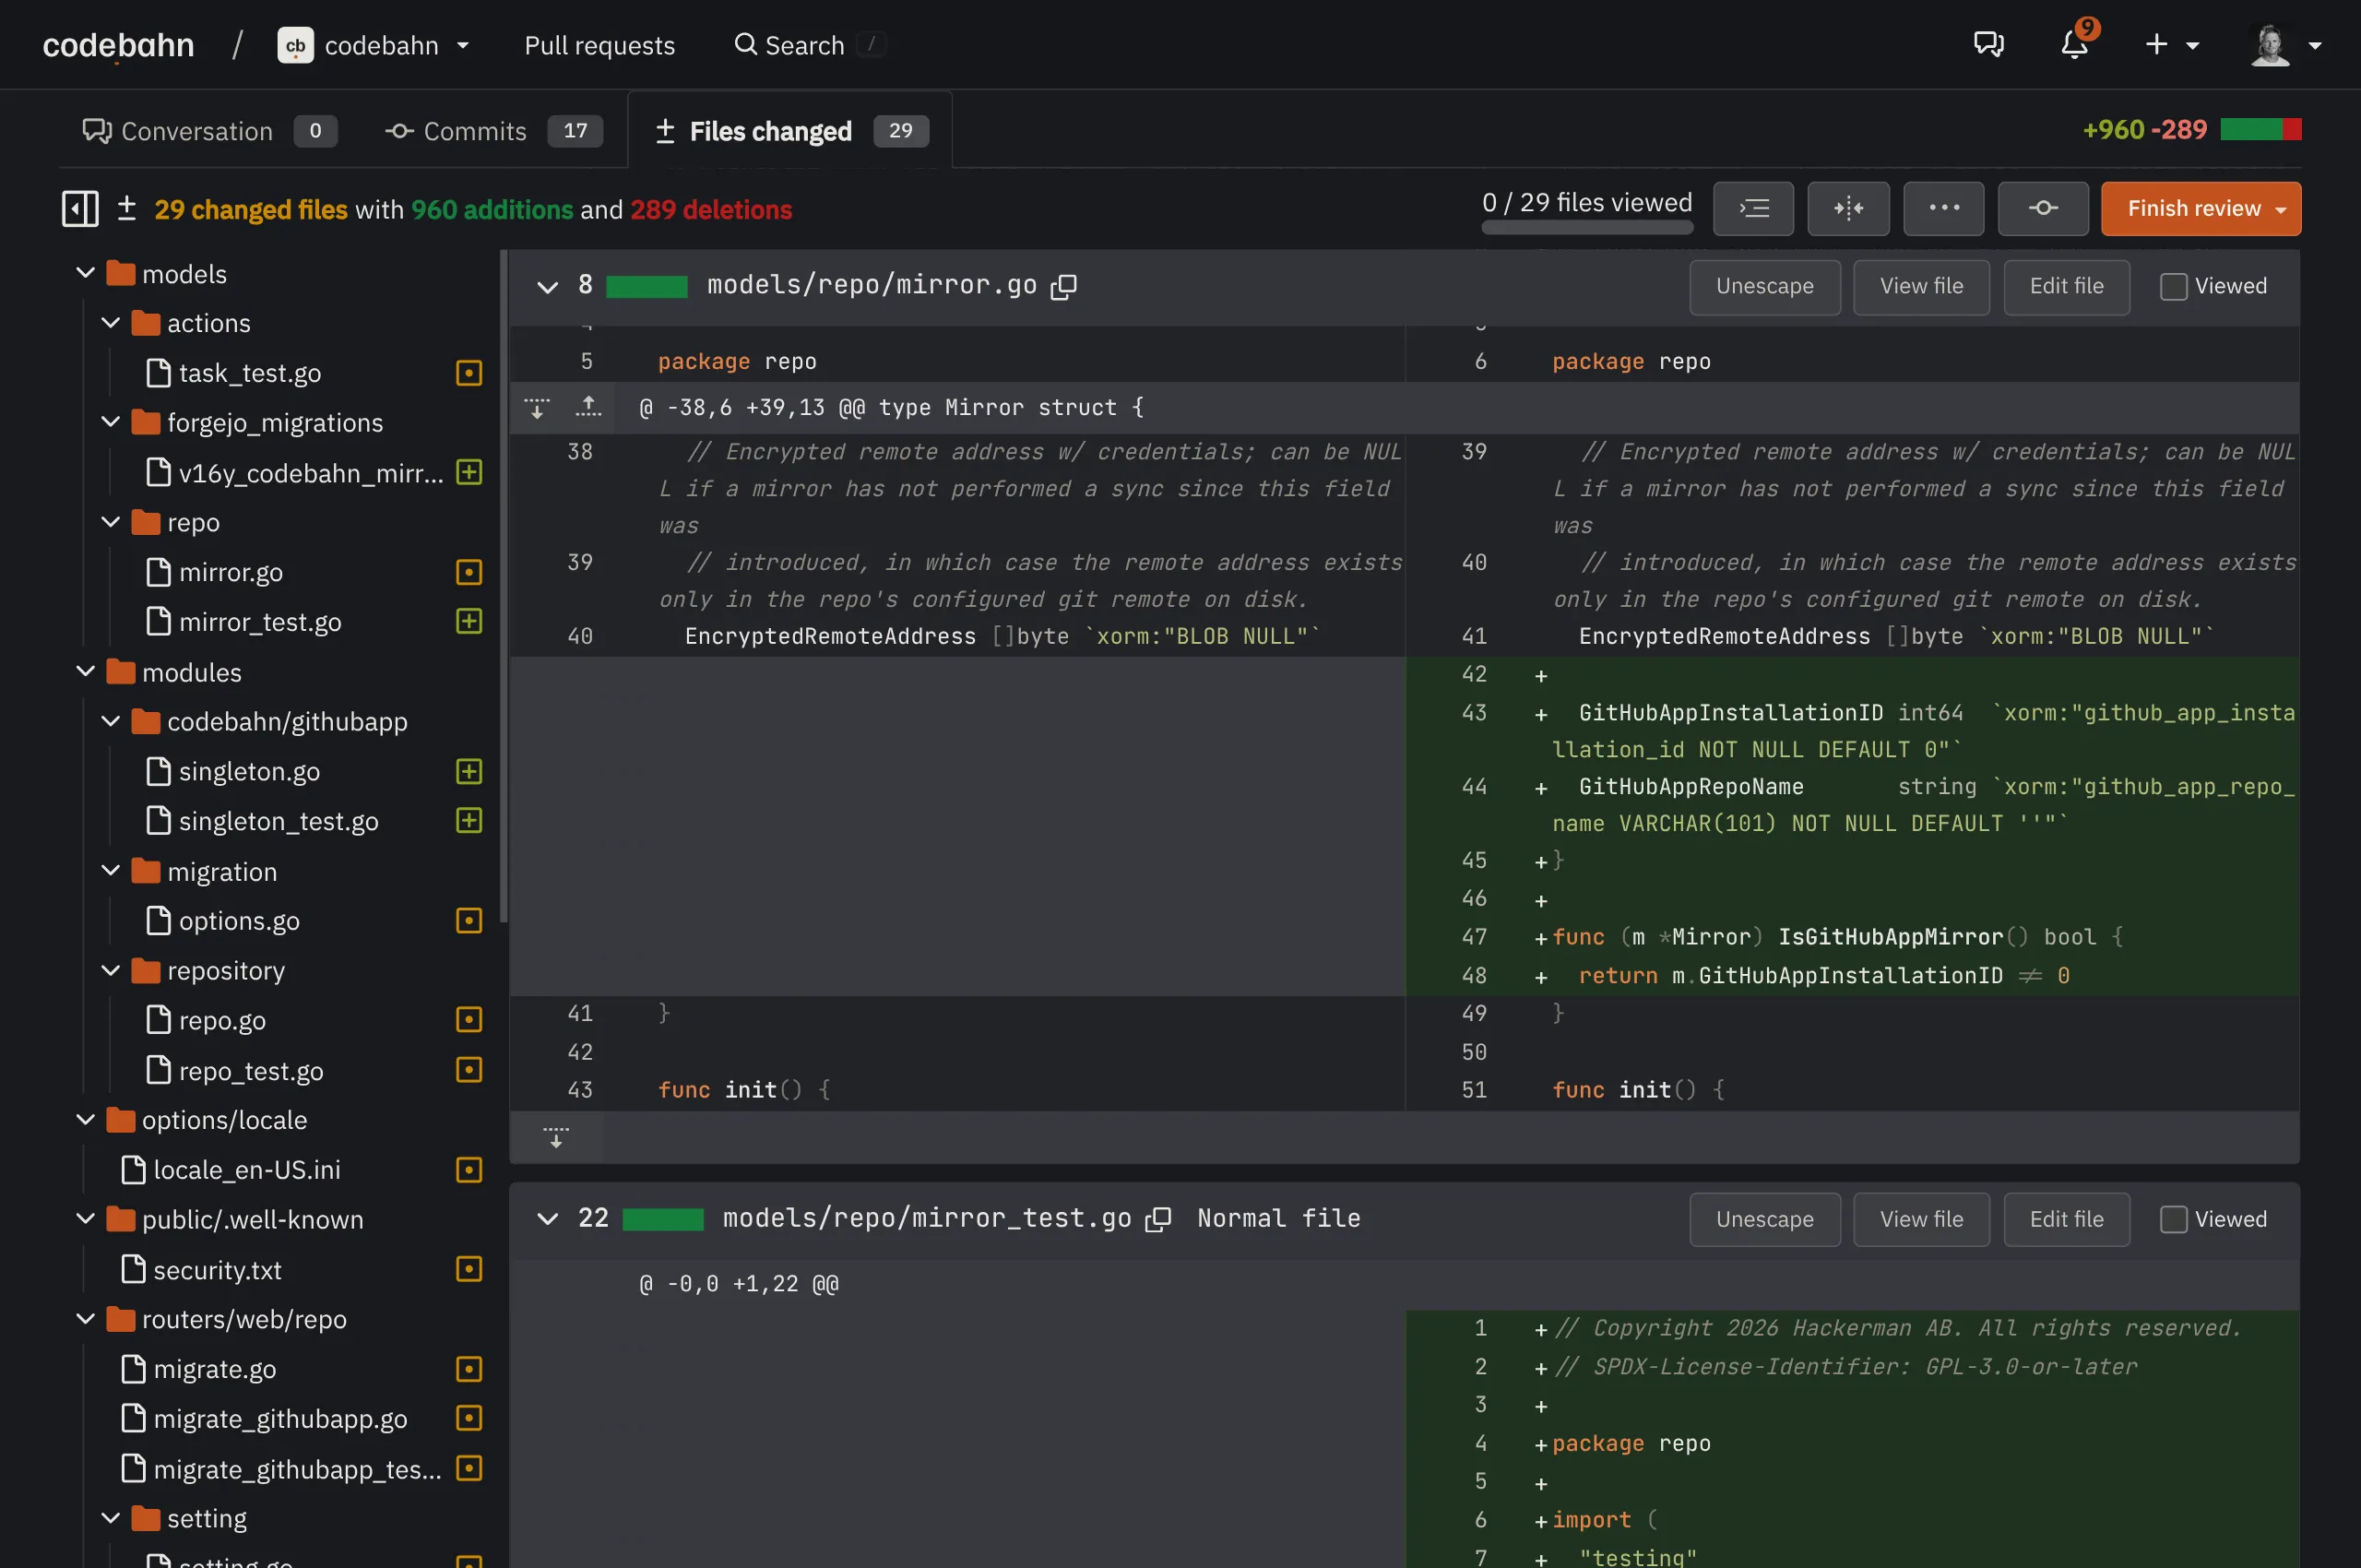The width and height of the screenshot is (2361, 1568).
Task: Click the whitespace options icon button
Action: click(x=1848, y=209)
